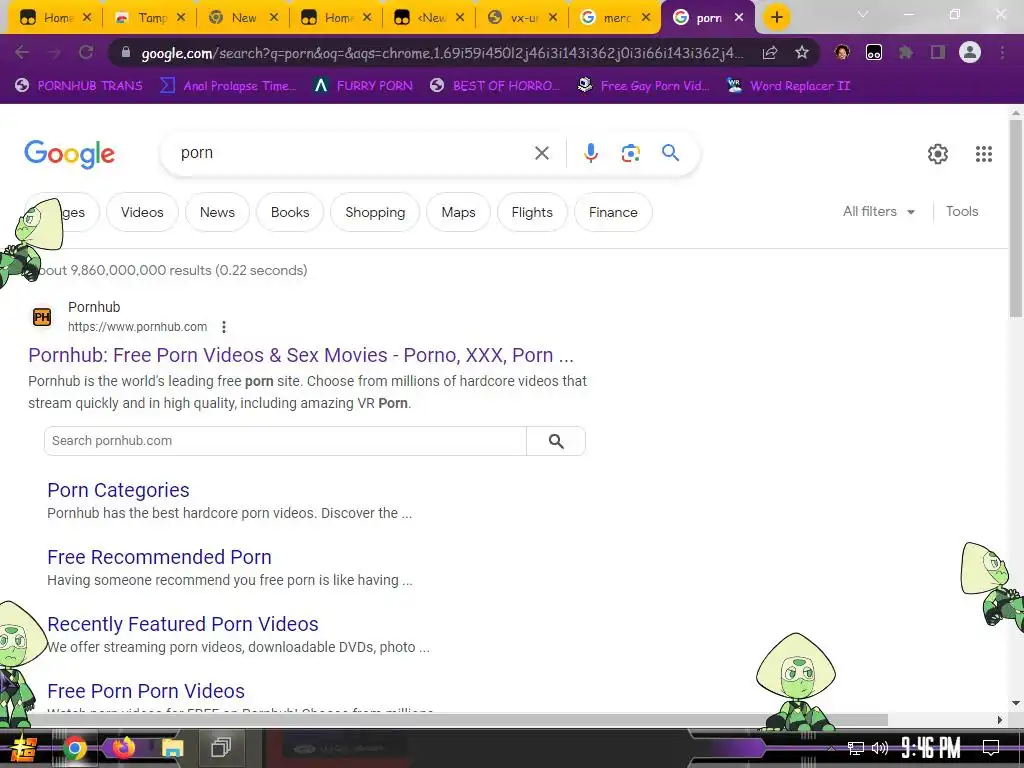Screen dimensions: 1024x768
Task: Close the active porn search tab
Action: tap(739, 18)
